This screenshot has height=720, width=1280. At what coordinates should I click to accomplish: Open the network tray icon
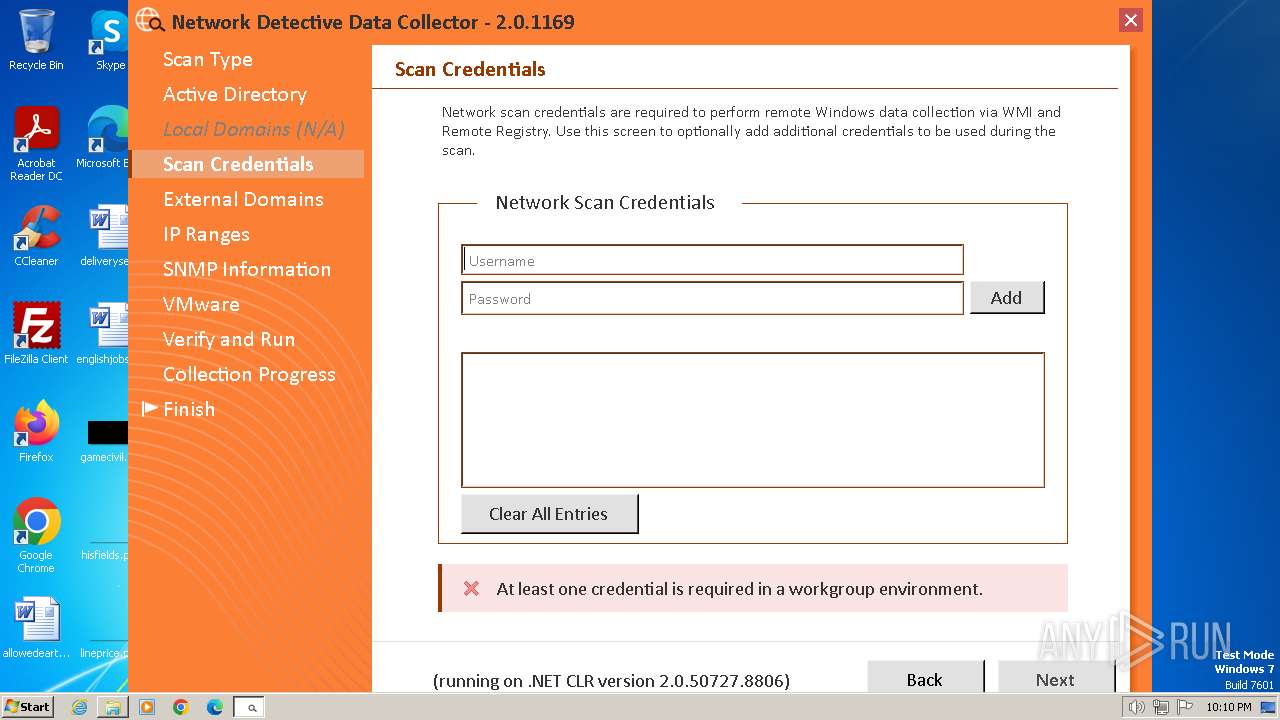click(1160, 707)
